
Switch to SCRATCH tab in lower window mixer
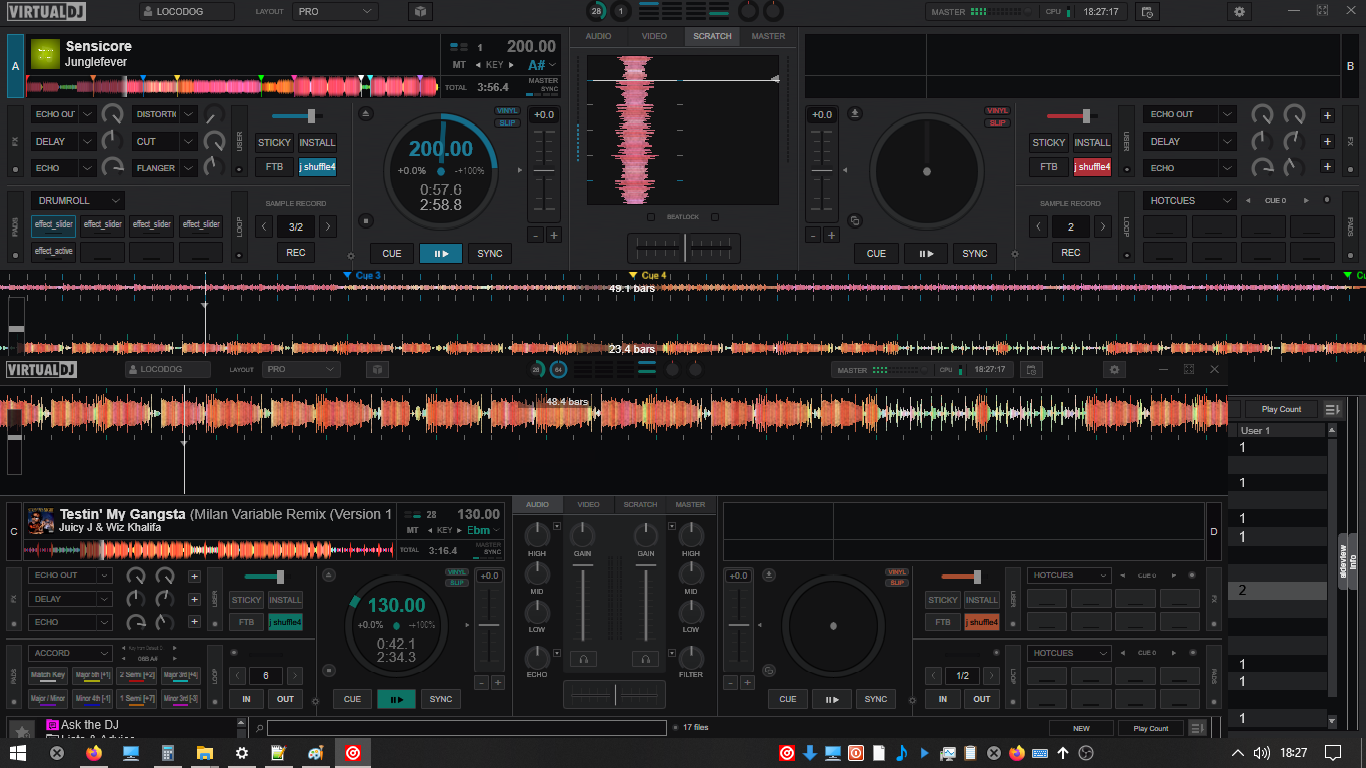[x=640, y=505]
